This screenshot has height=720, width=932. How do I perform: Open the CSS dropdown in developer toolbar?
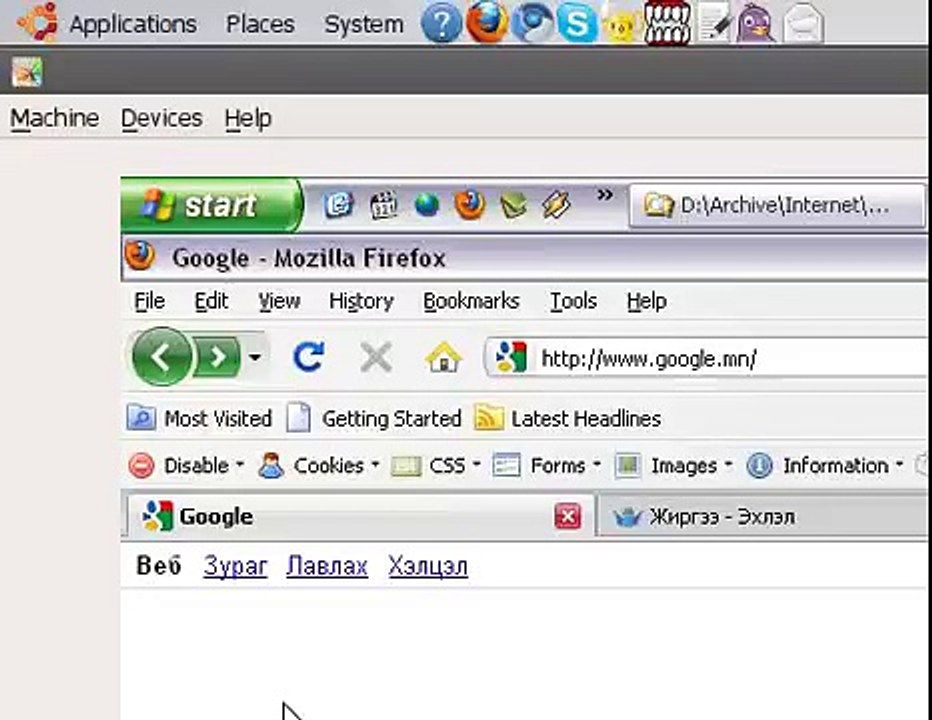[436, 466]
